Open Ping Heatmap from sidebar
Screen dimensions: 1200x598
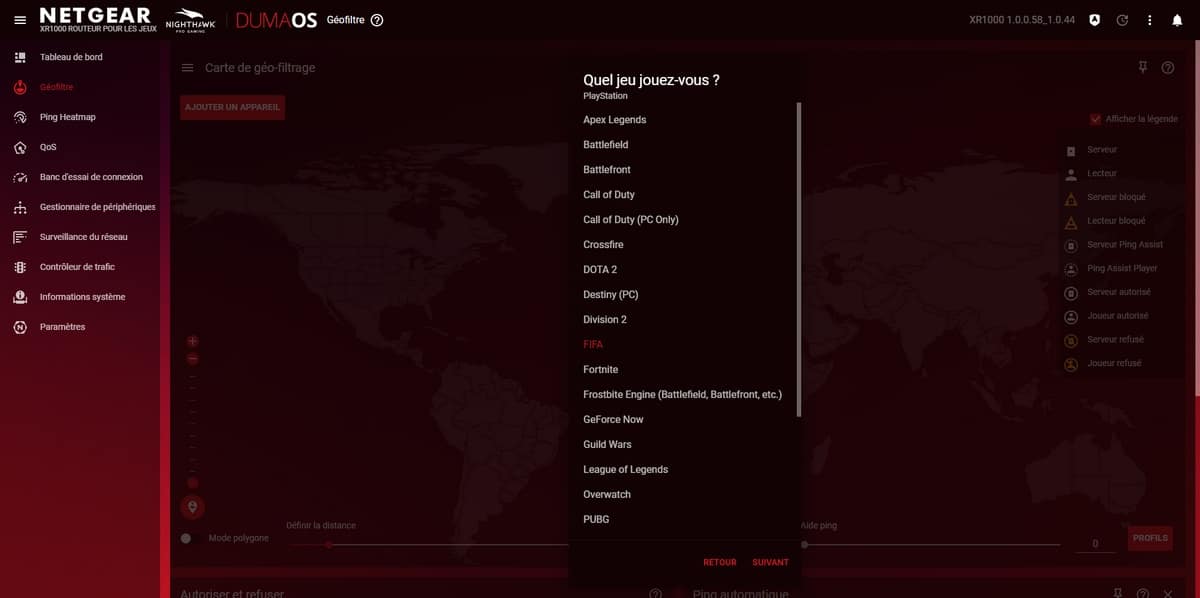(x=68, y=117)
